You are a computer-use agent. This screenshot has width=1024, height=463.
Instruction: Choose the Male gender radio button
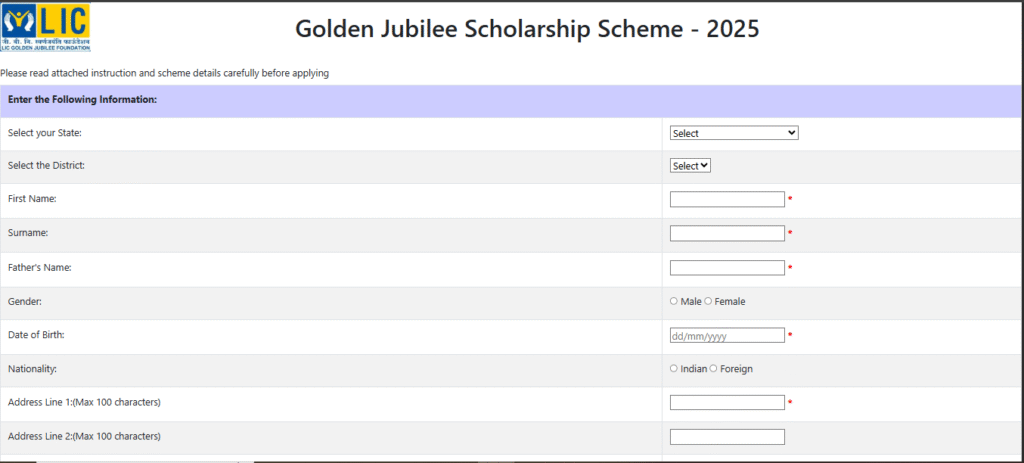pyautogui.click(x=674, y=302)
